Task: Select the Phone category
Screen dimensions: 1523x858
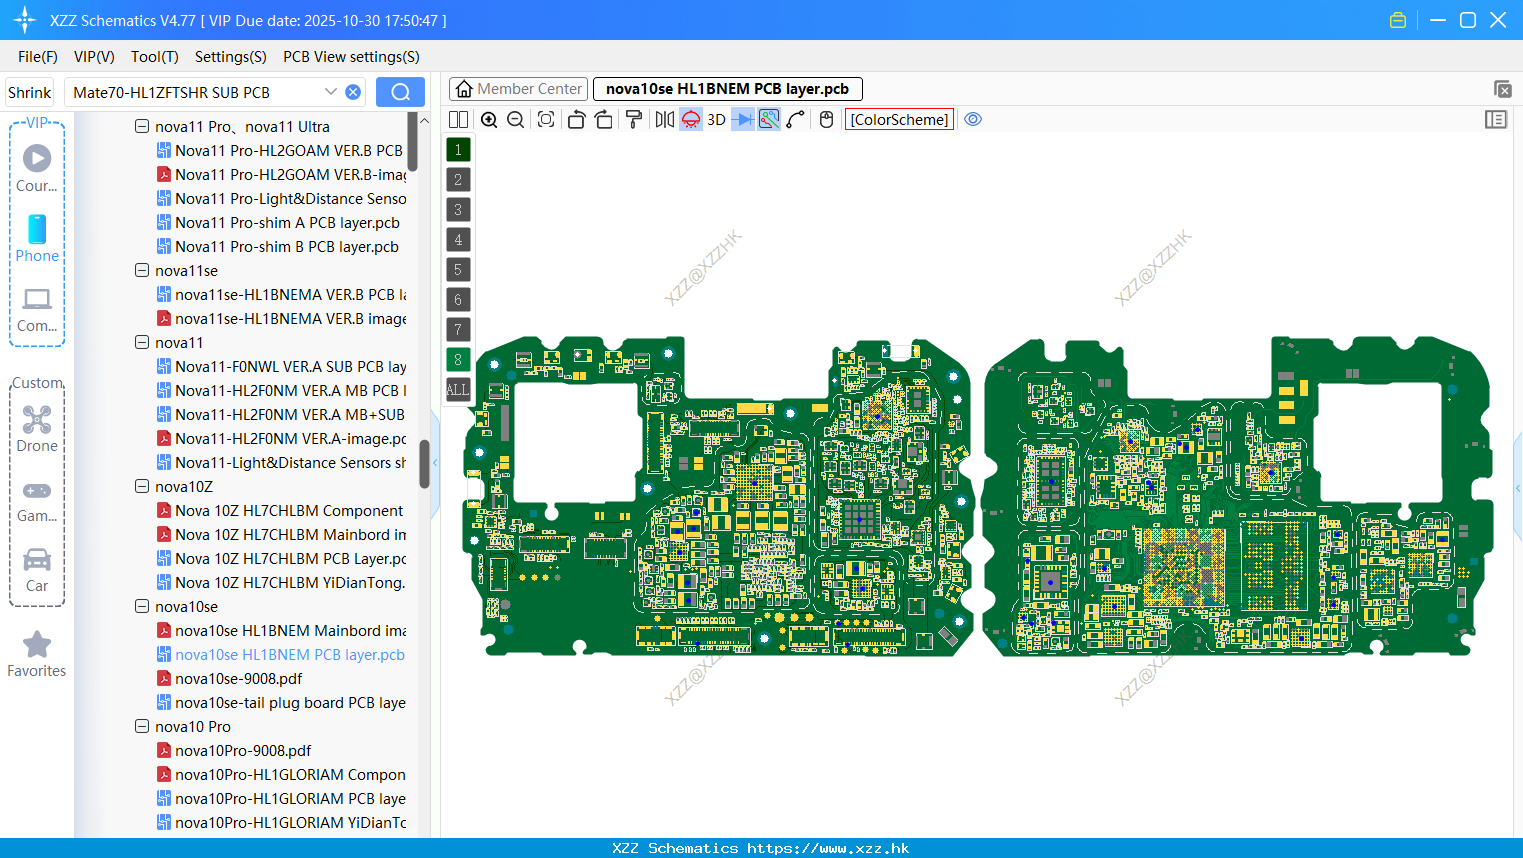Action: (x=37, y=239)
